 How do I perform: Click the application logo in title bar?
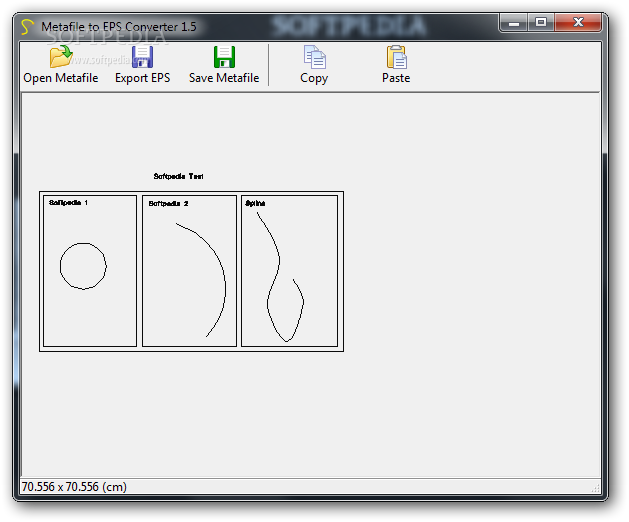coord(27,26)
